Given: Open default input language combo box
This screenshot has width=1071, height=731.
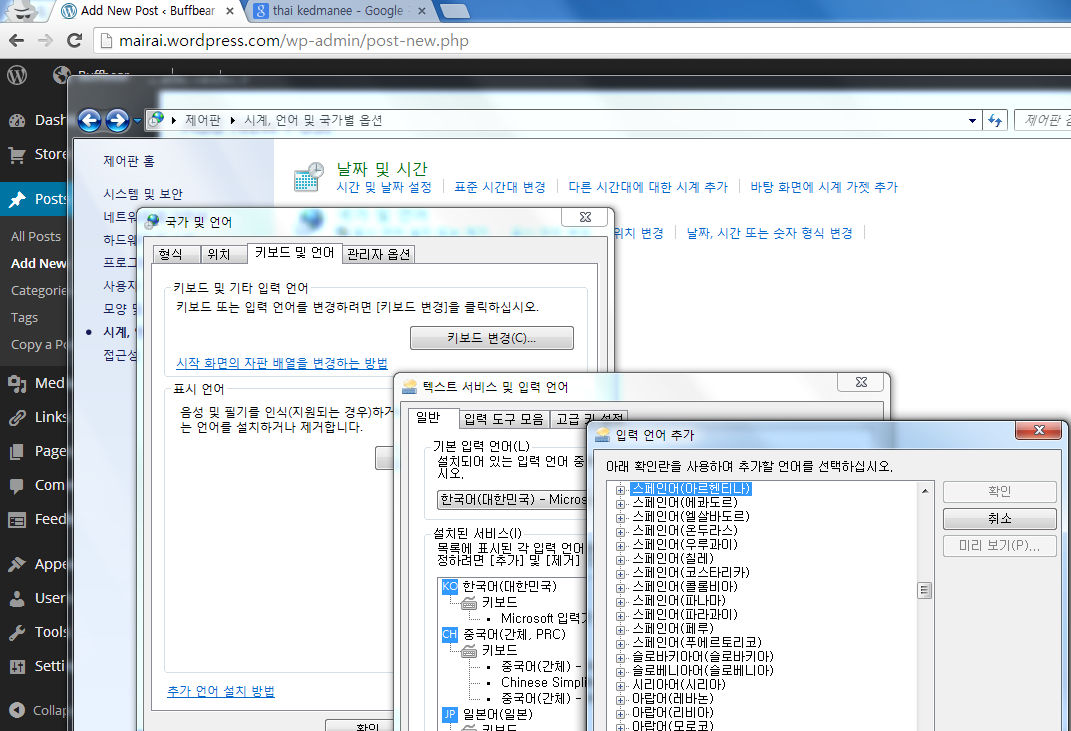Looking at the screenshot, I should point(512,499).
